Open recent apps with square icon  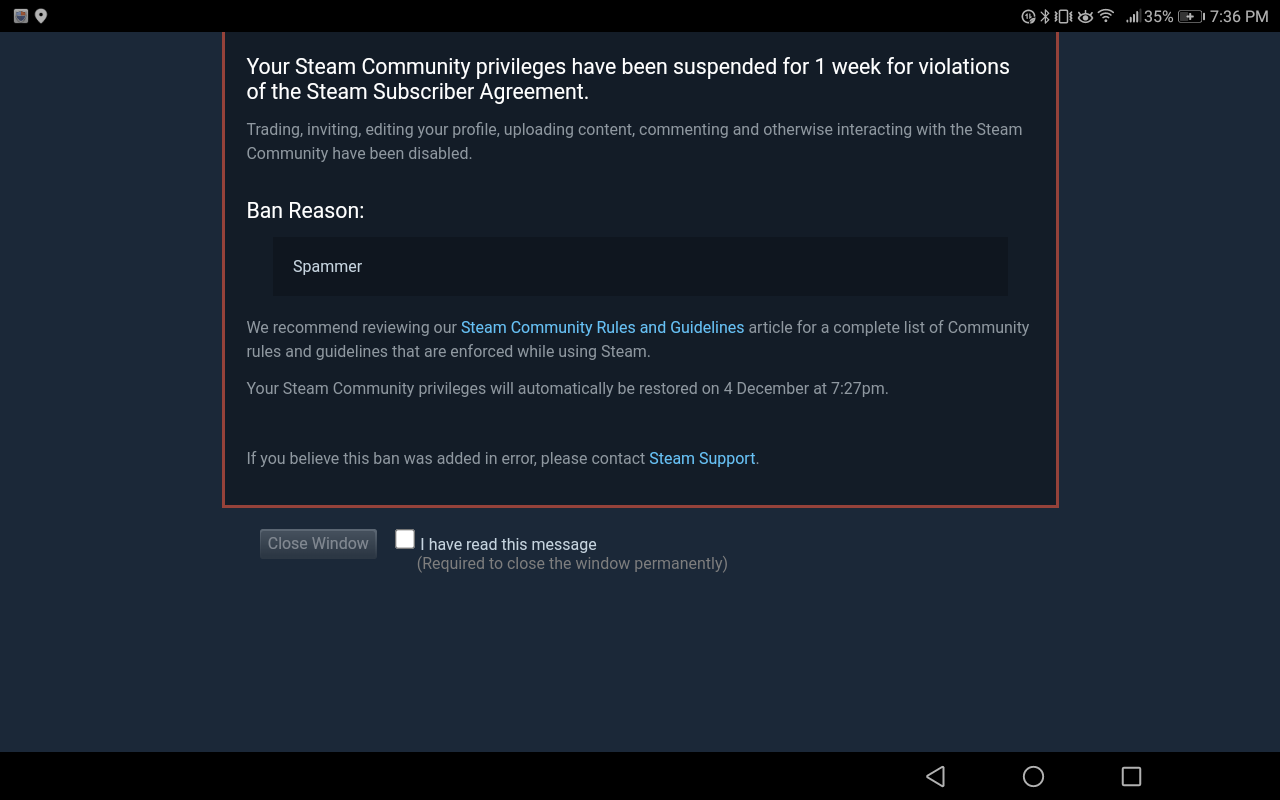pos(1131,776)
